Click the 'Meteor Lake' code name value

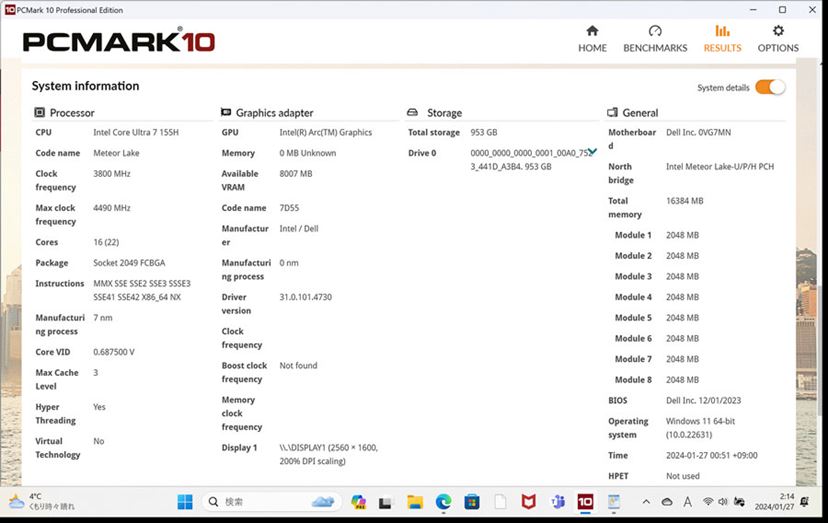pos(116,153)
